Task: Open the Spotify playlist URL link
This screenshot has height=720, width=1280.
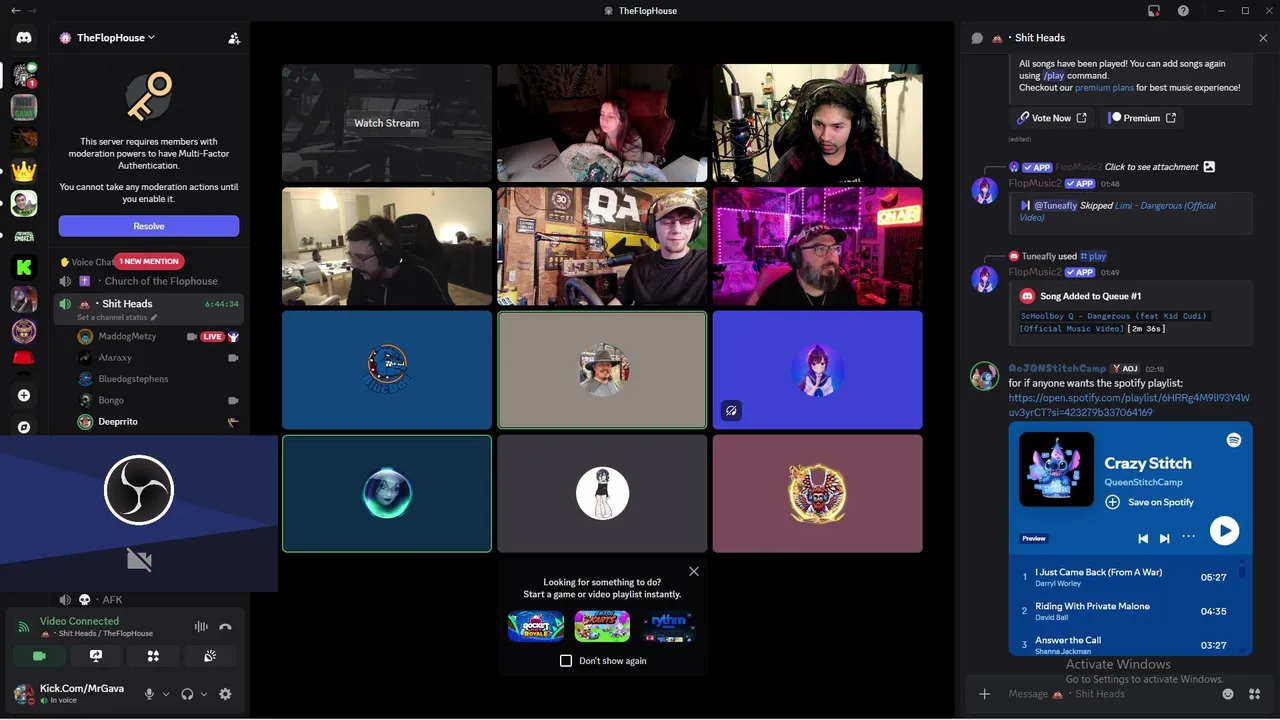Action: [1128, 405]
